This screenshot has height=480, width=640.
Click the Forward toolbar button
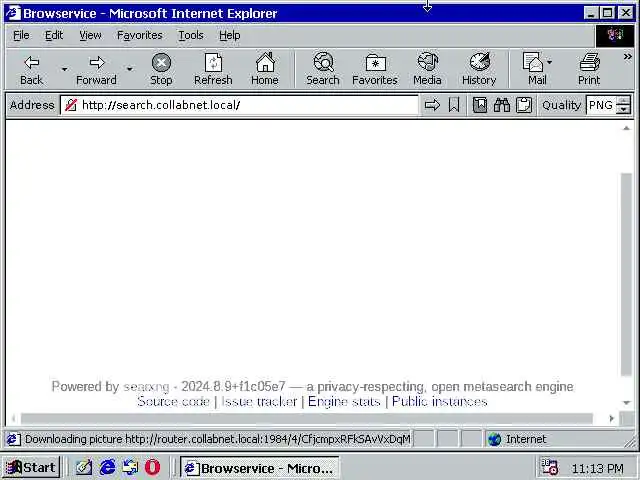96,70
